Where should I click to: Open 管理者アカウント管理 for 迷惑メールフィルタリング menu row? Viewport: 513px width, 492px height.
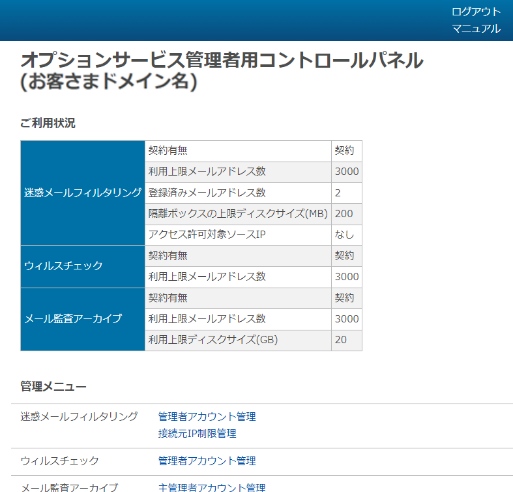207,417
